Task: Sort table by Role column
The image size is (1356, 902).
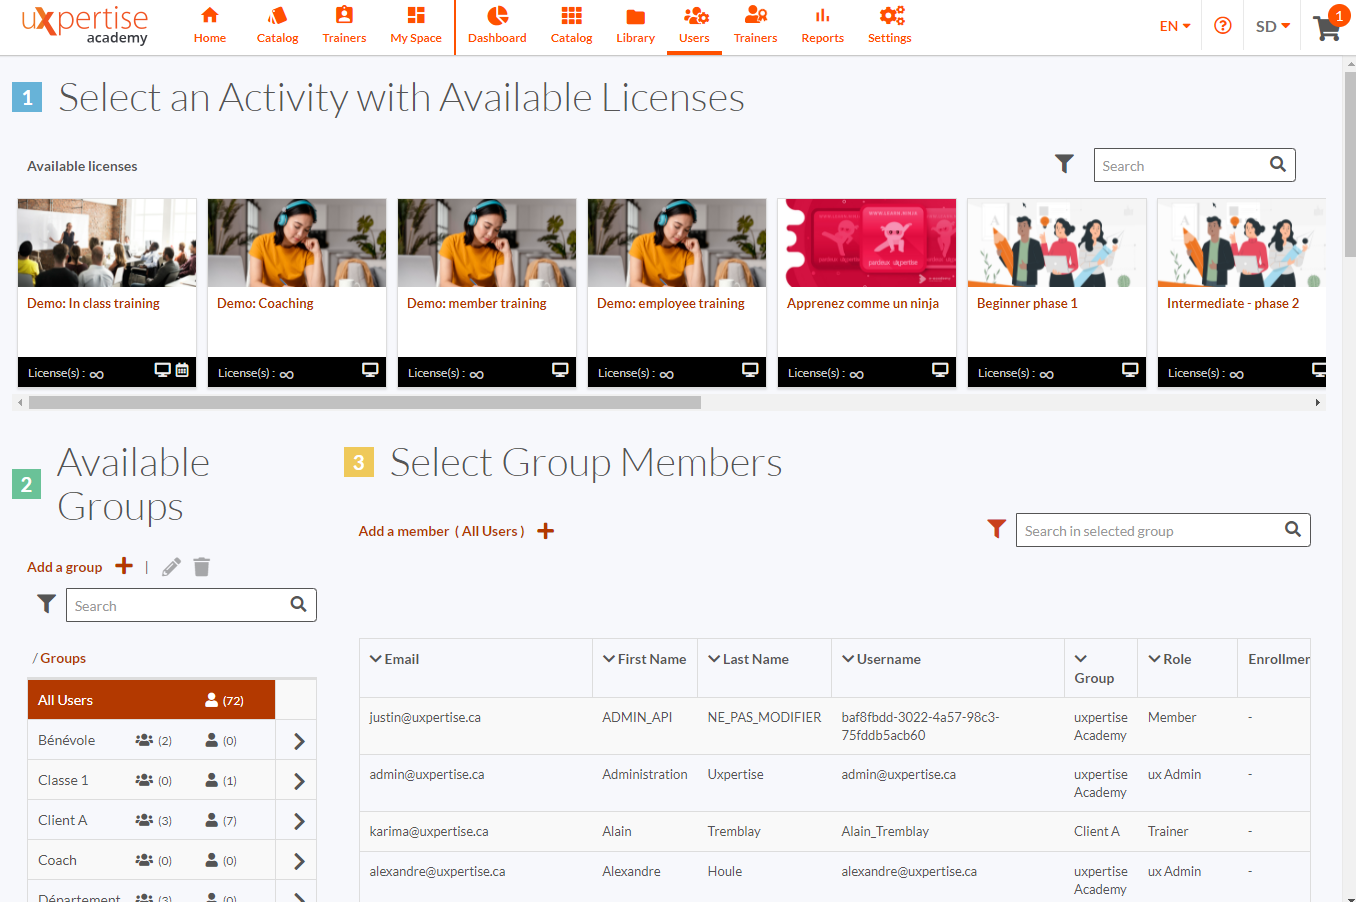Action: tap(1169, 659)
